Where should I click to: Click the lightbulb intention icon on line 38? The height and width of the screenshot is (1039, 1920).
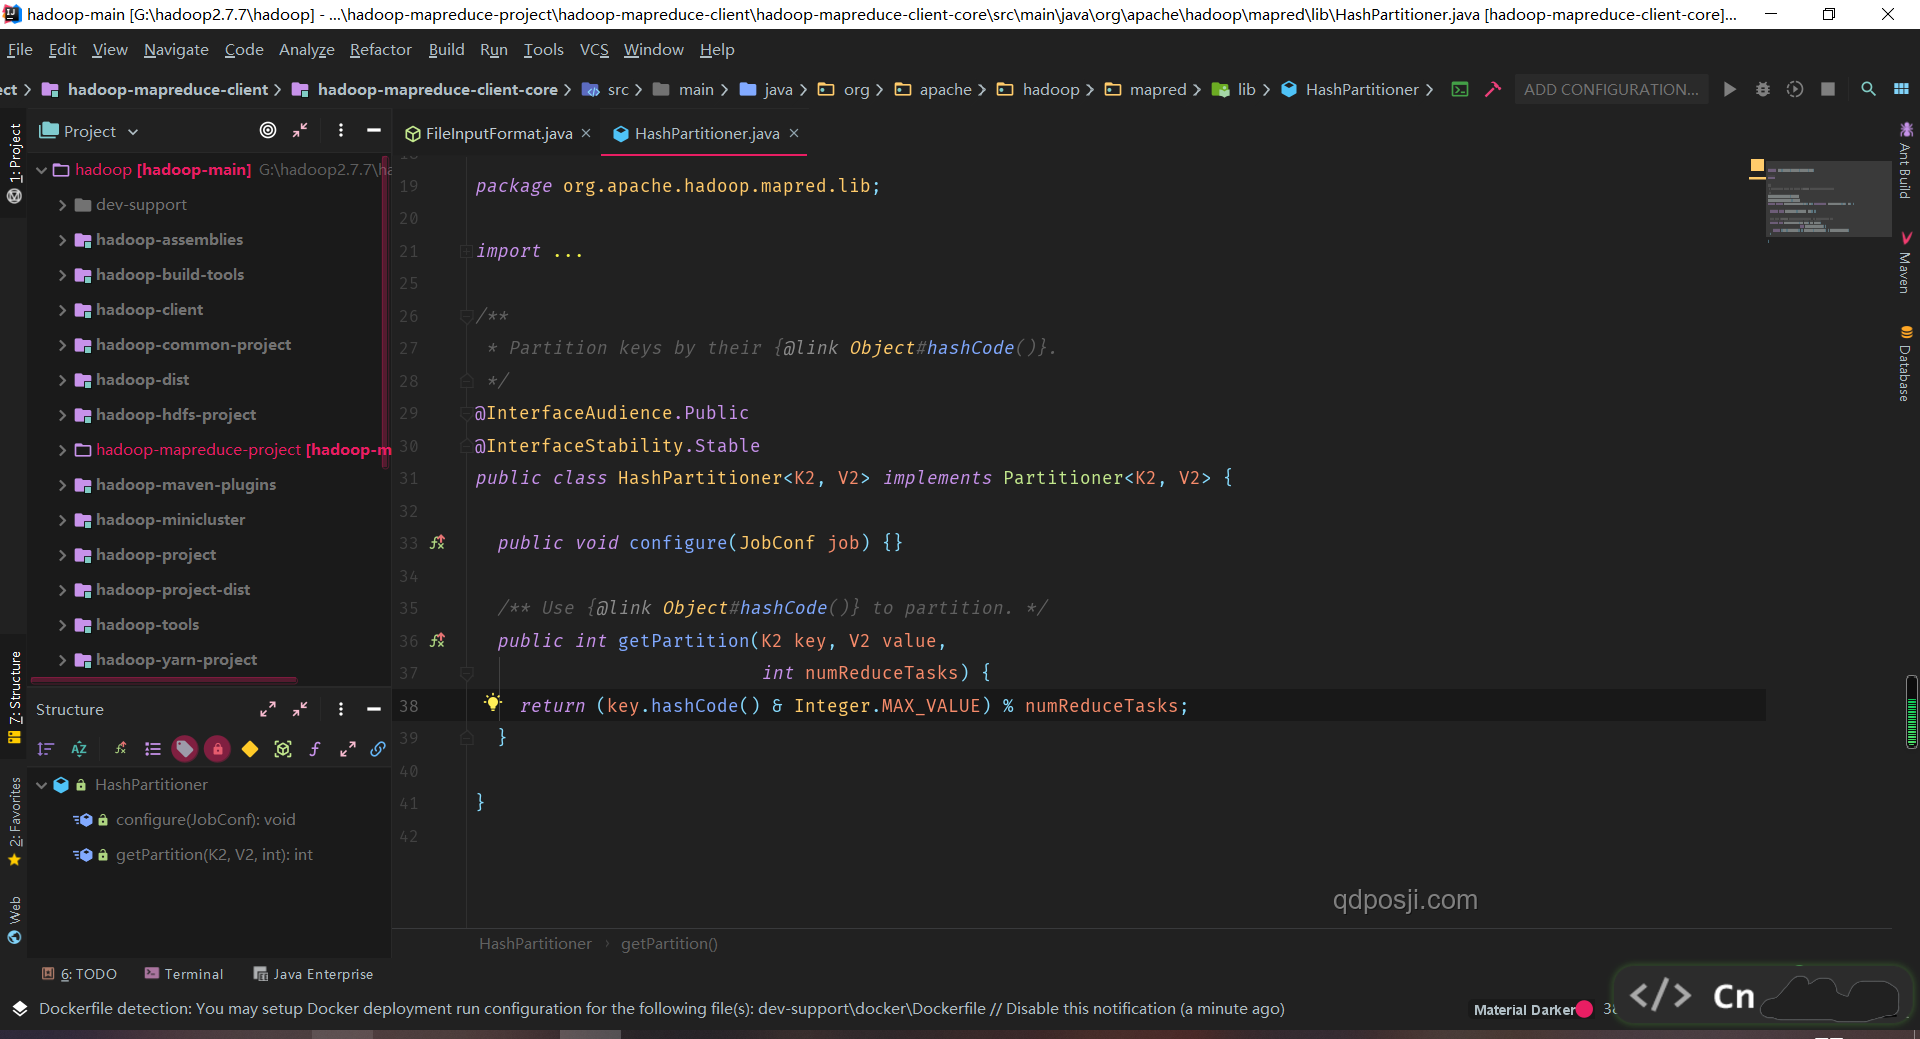point(492,703)
